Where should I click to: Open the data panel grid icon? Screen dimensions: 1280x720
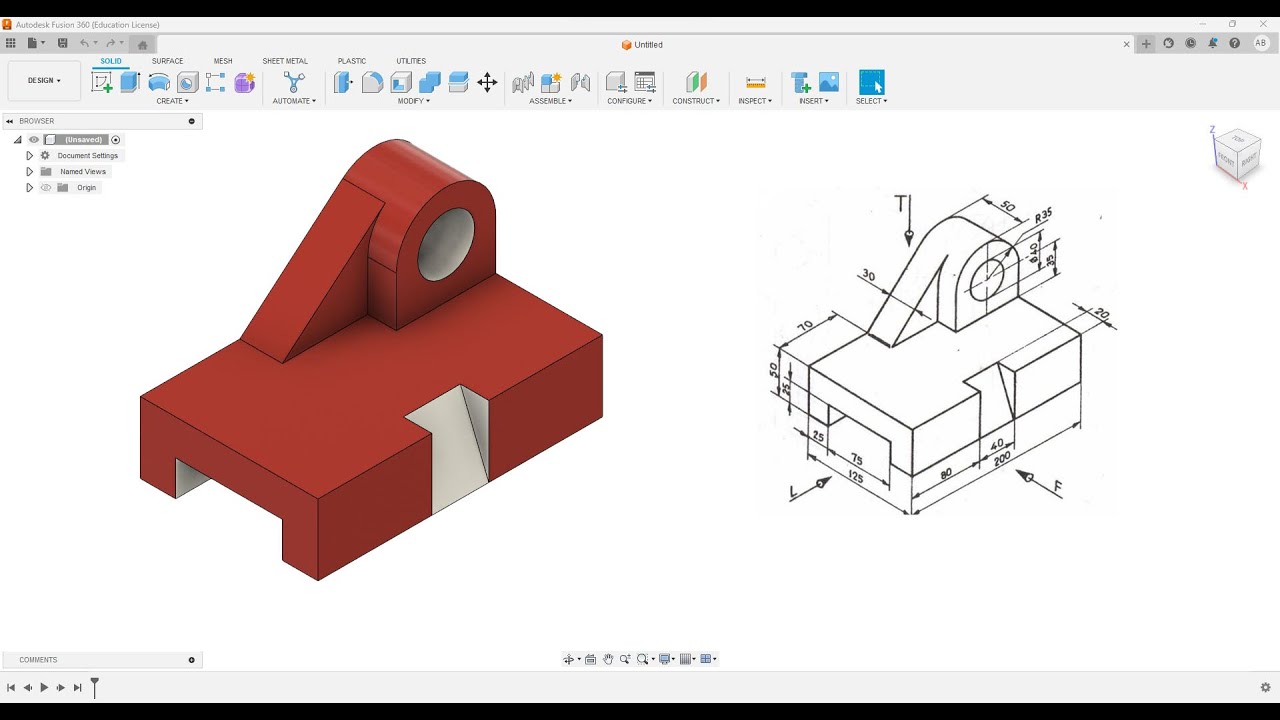pyautogui.click(x=10, y=43)
